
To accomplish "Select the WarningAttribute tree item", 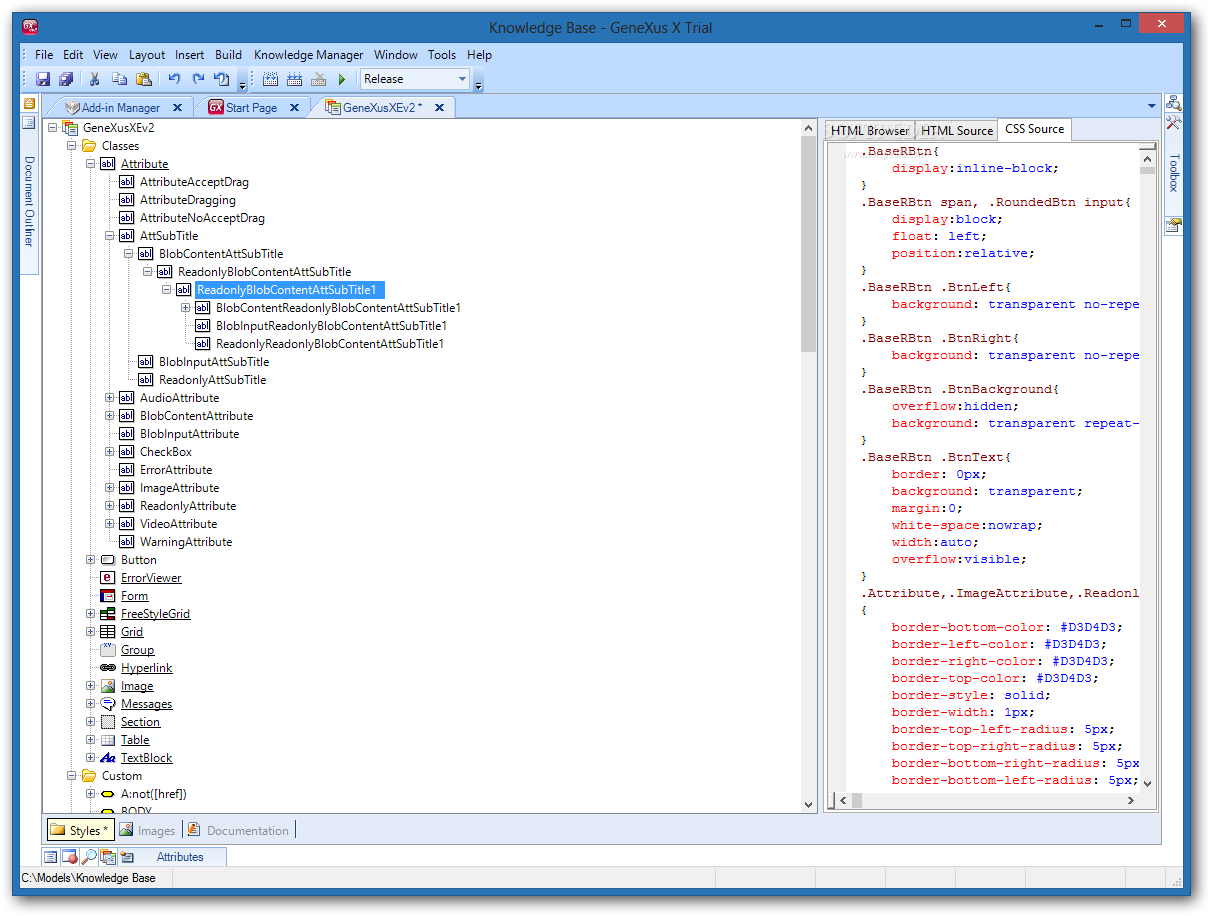I will (186, 542).
